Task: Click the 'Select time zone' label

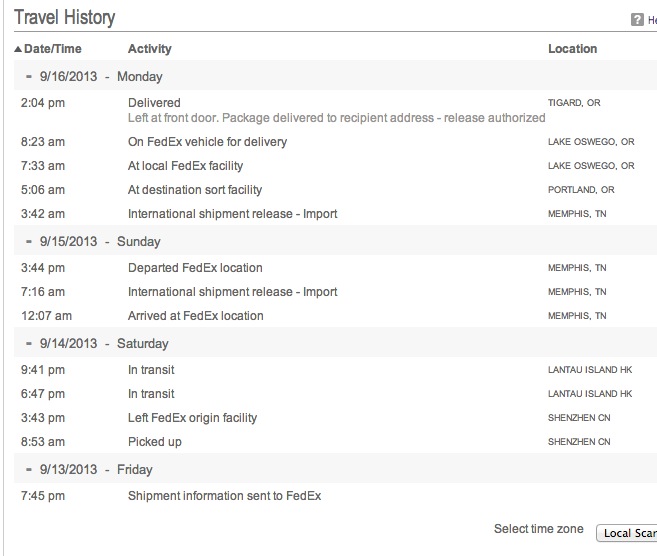Action: click(x=538, y=529)
